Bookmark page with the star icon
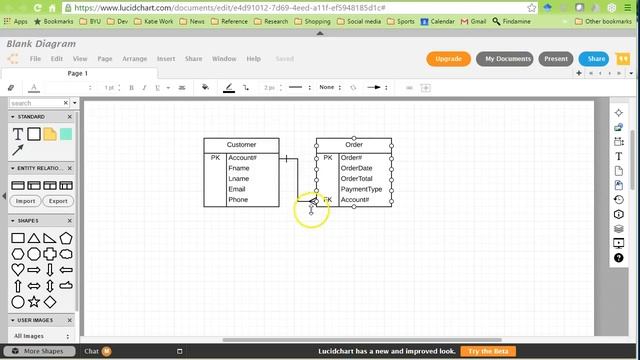The width and height of the screenshot is (640, 360). coord(531,8)
